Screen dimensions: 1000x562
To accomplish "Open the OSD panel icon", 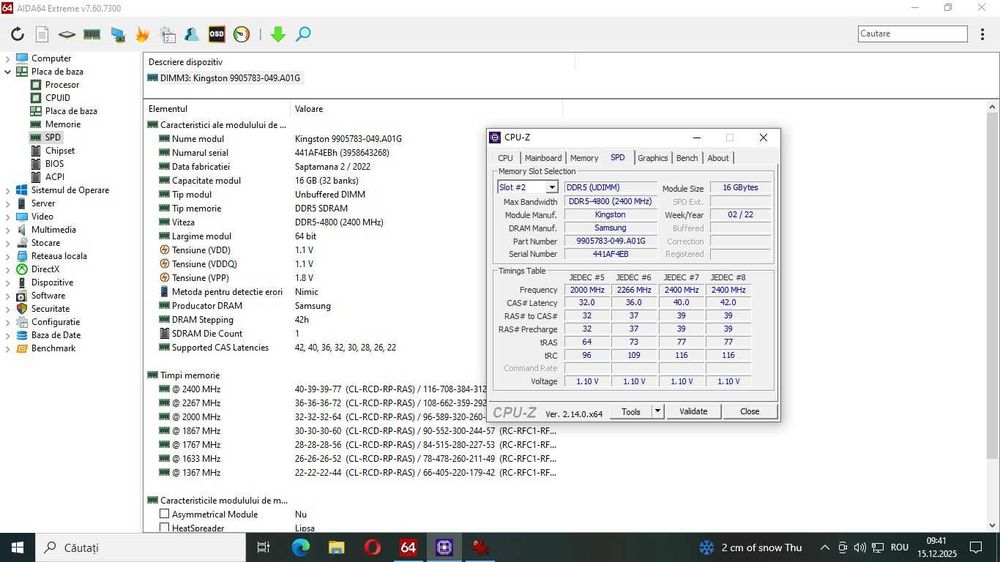I will (x=217, y=34).
